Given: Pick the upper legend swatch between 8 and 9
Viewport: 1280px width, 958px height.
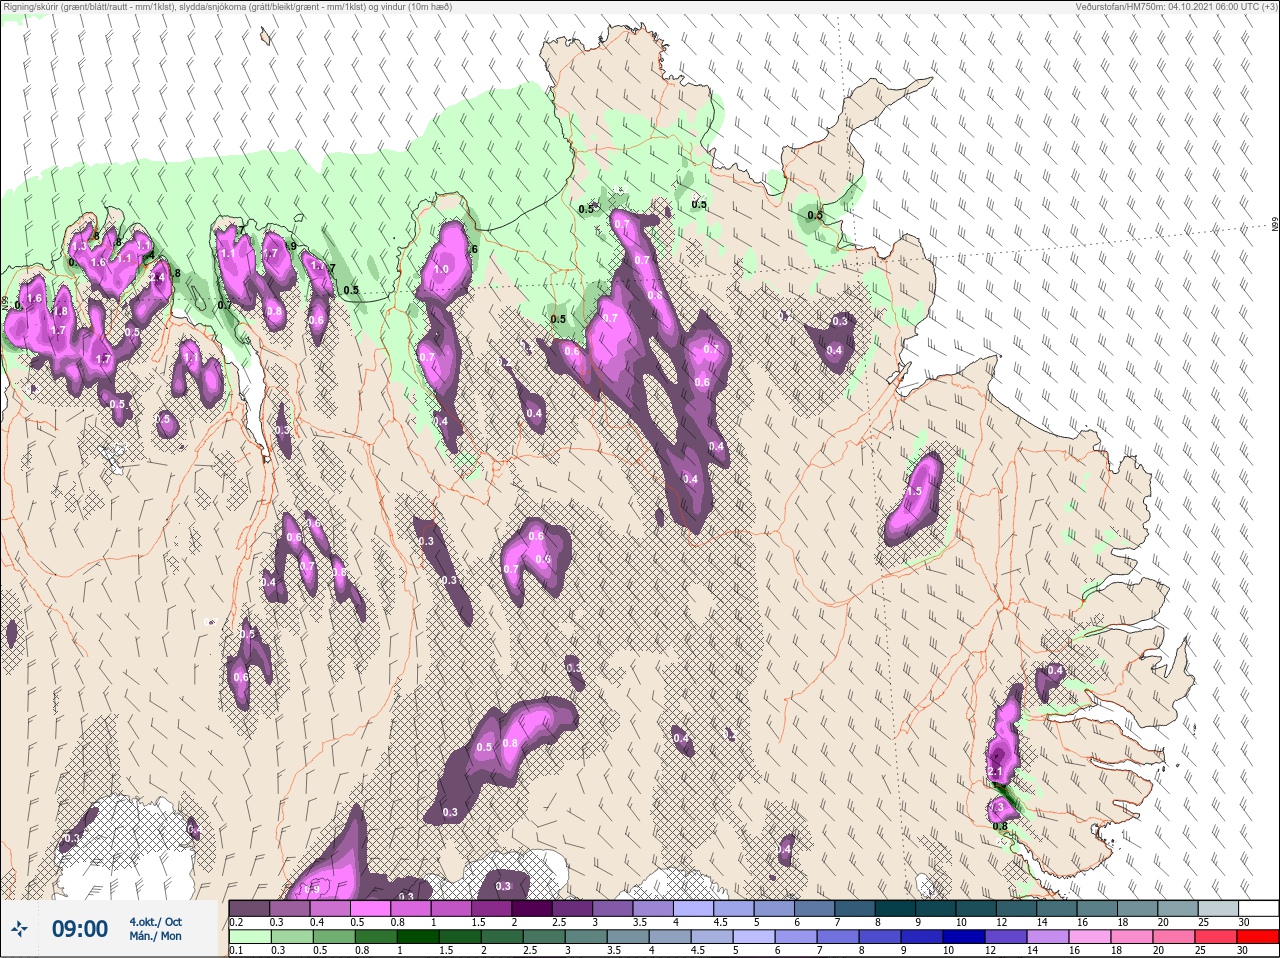Looking at the screenshot, I should (896, 908).
